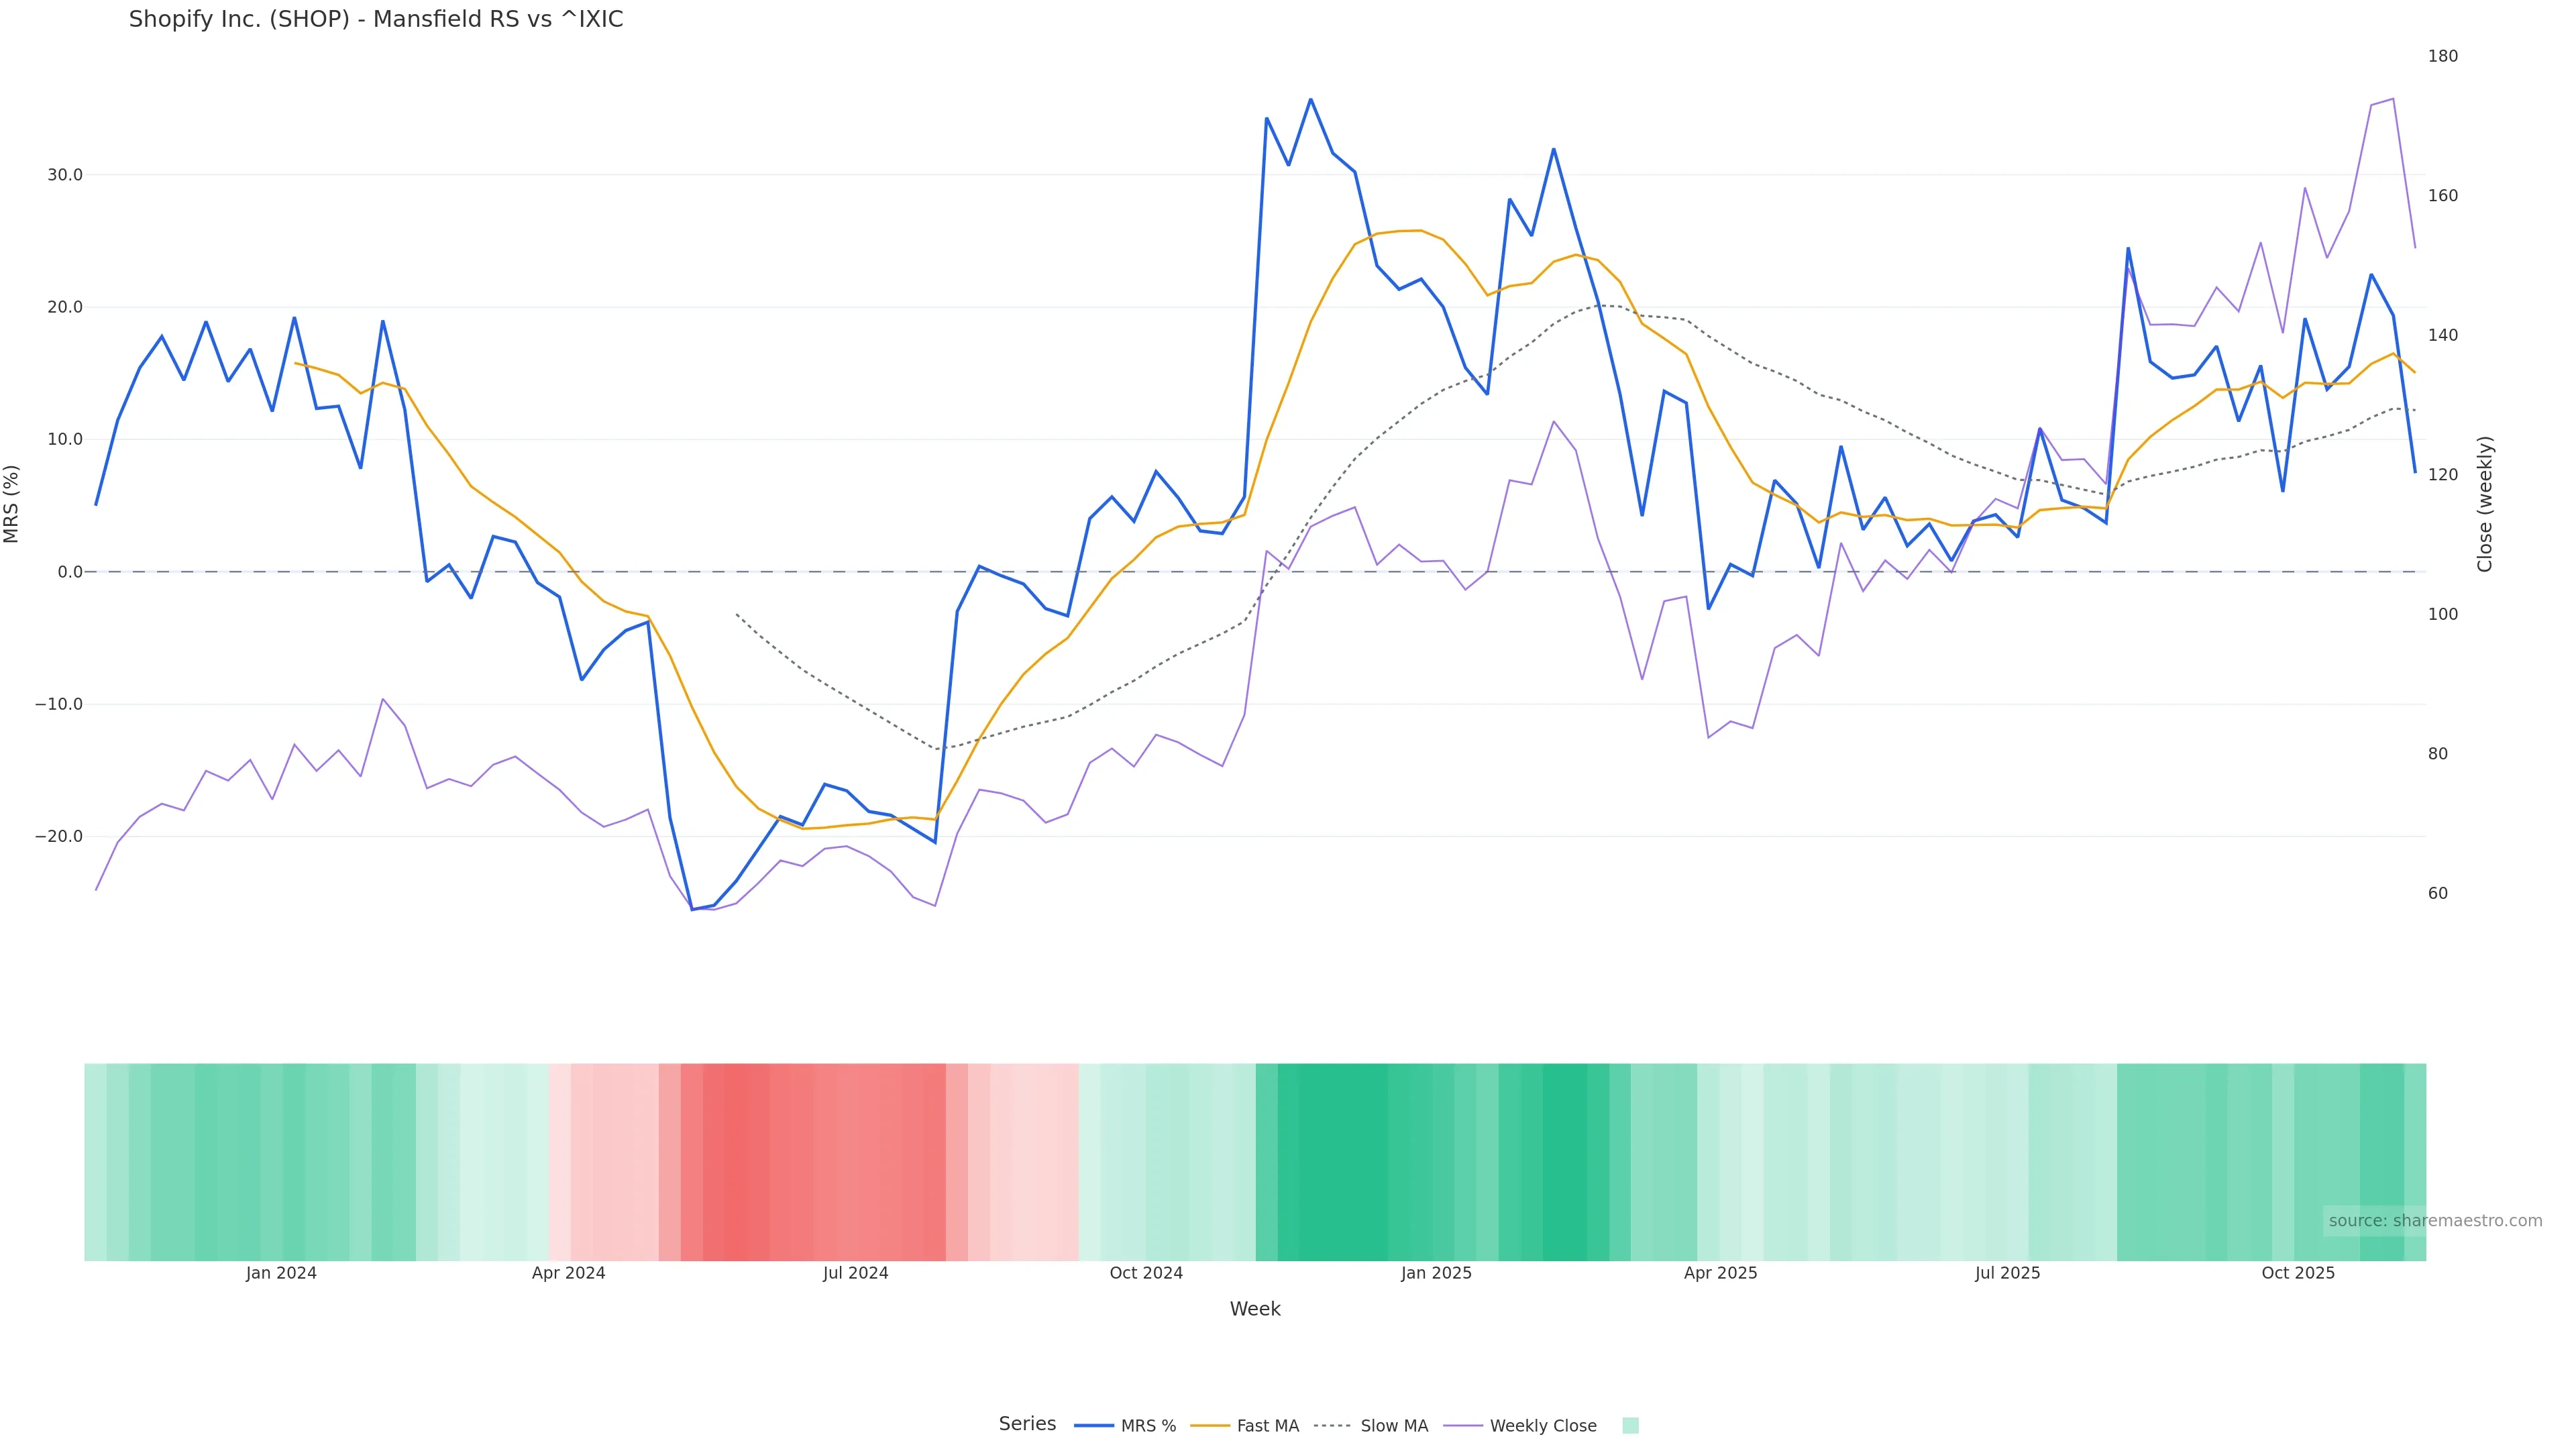Click the sharemaestro.com source label
The height and width of the screenshot is (1449, 2576).
[2434, 1221]
